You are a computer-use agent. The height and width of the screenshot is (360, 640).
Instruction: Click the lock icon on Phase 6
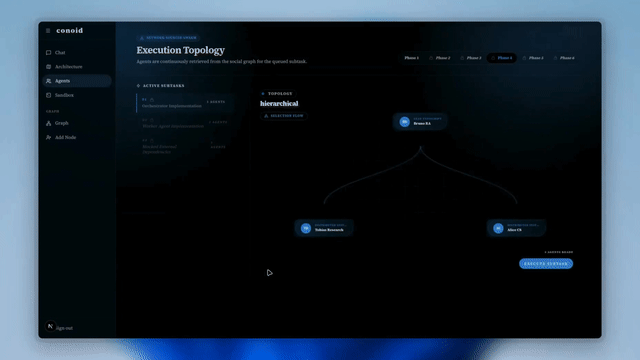556,58
